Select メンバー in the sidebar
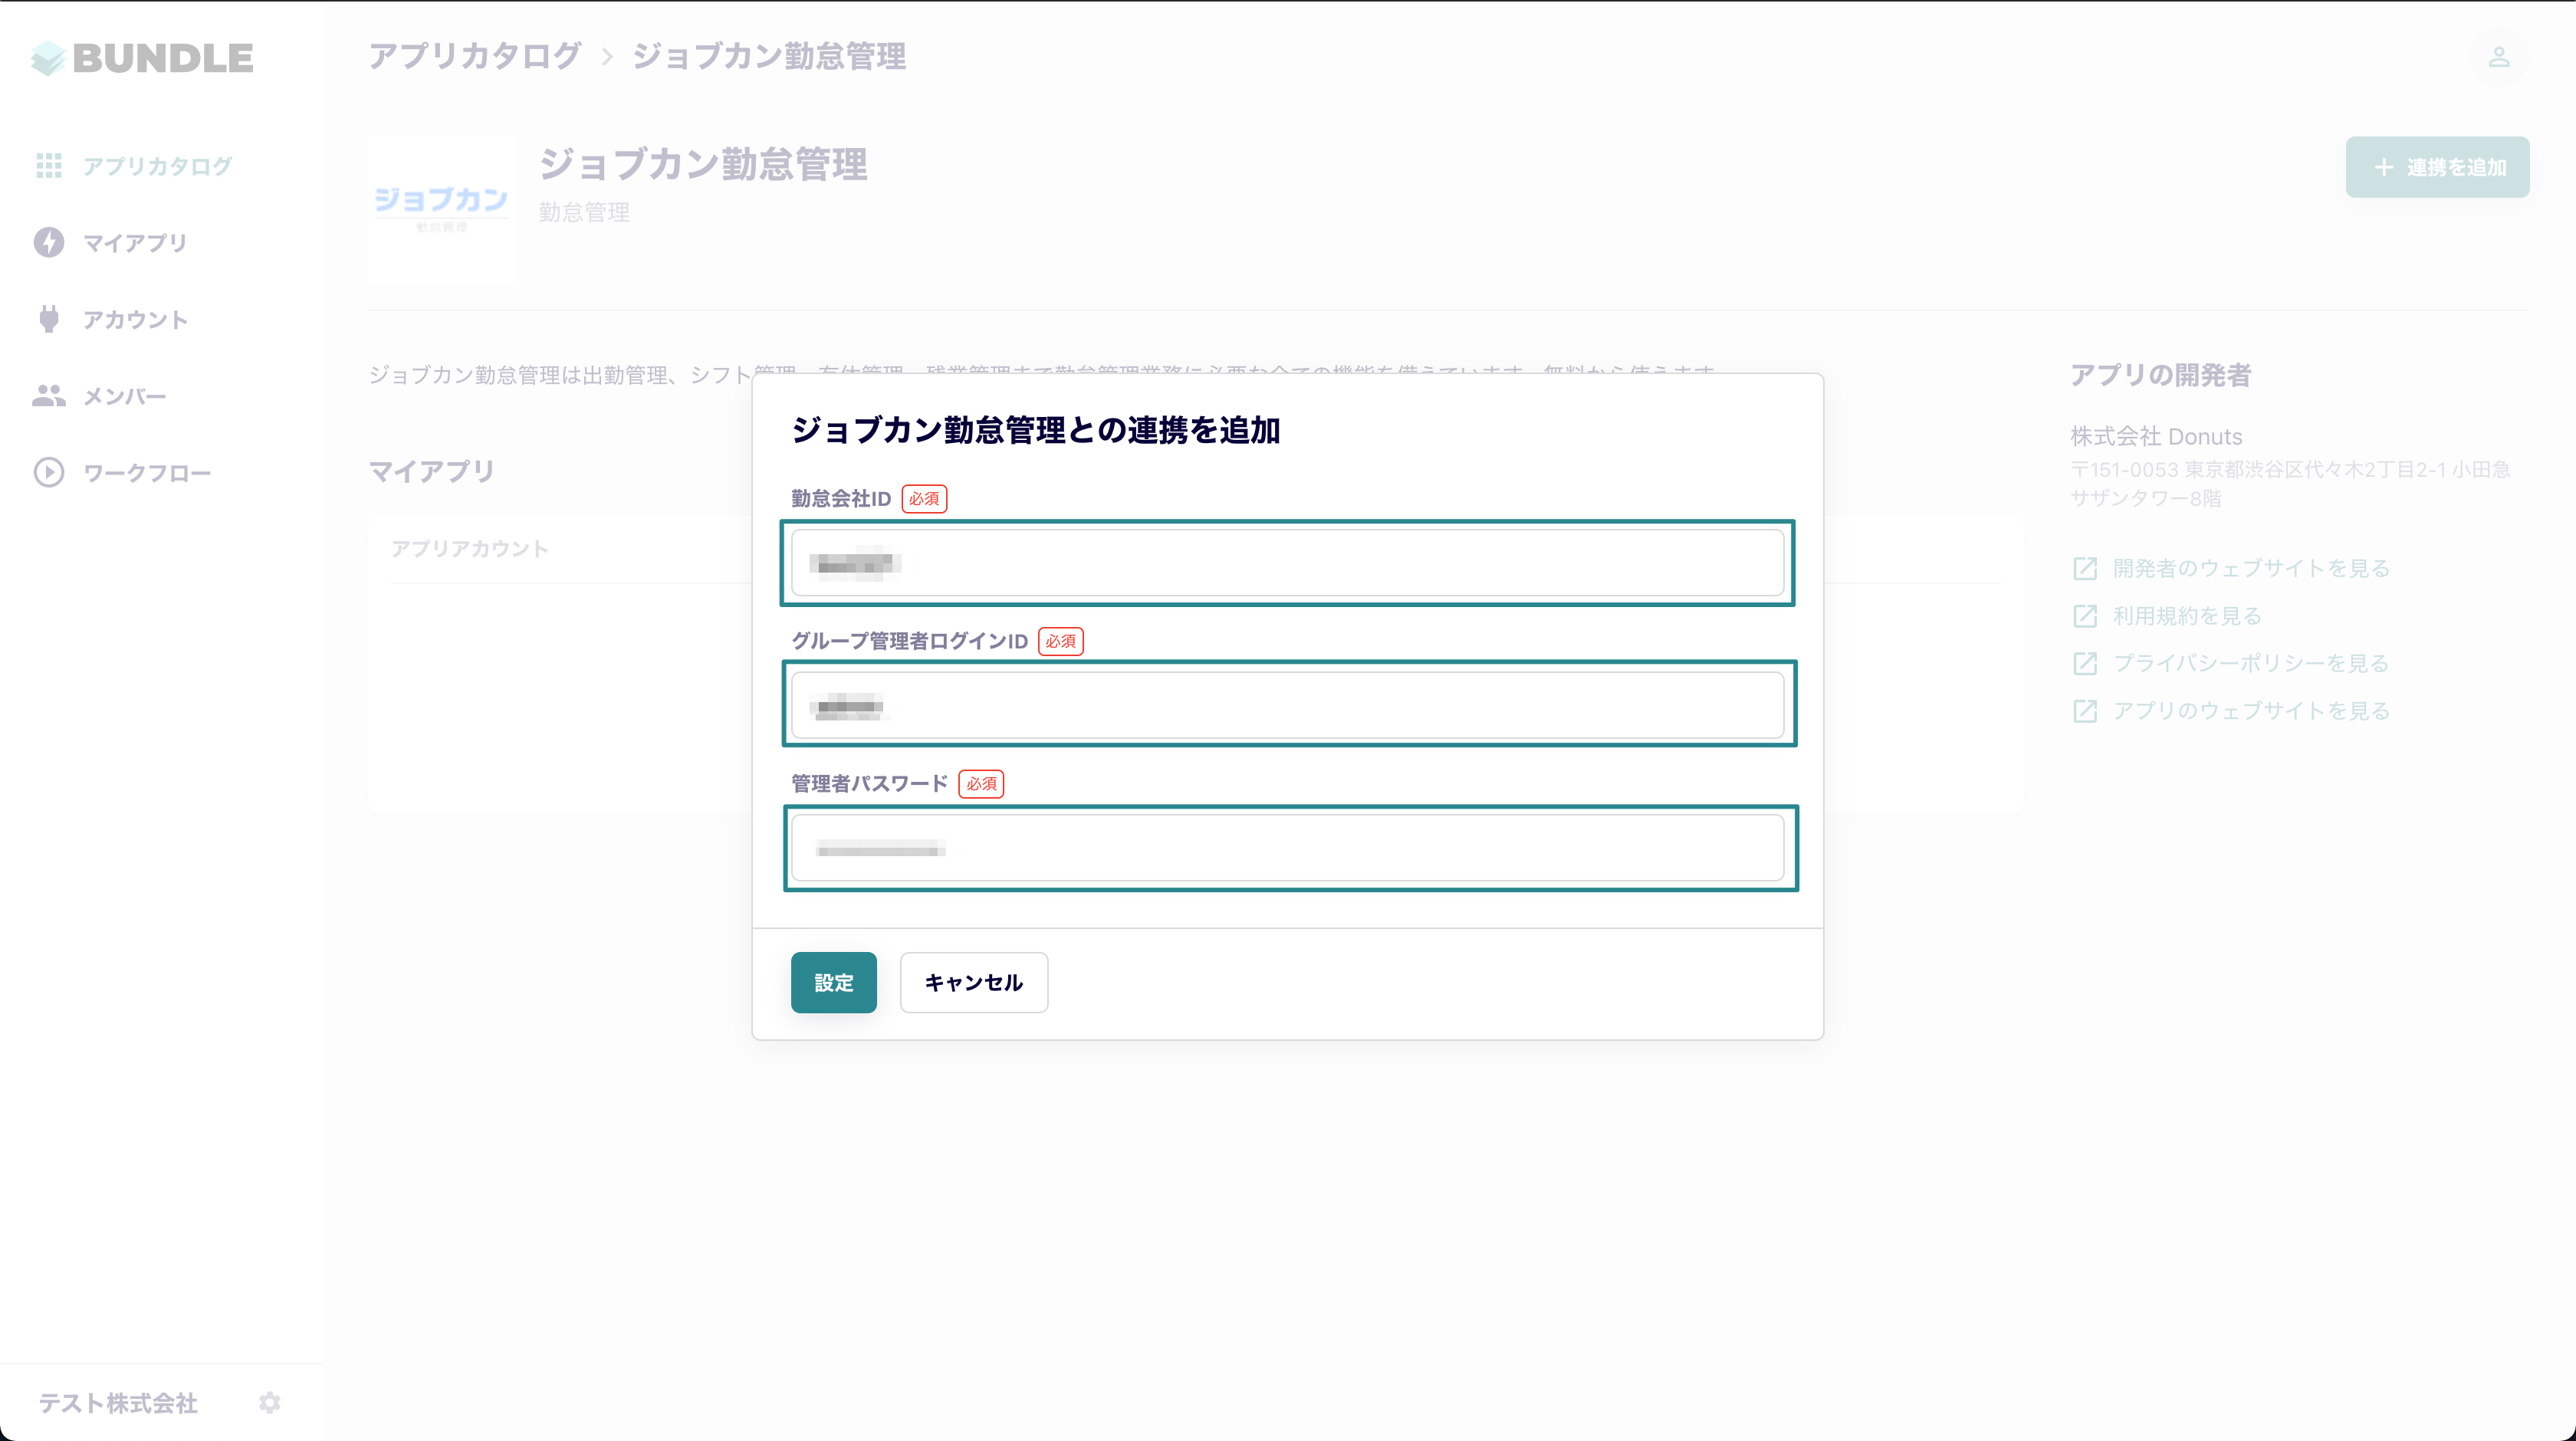 [x=125, y=397]
